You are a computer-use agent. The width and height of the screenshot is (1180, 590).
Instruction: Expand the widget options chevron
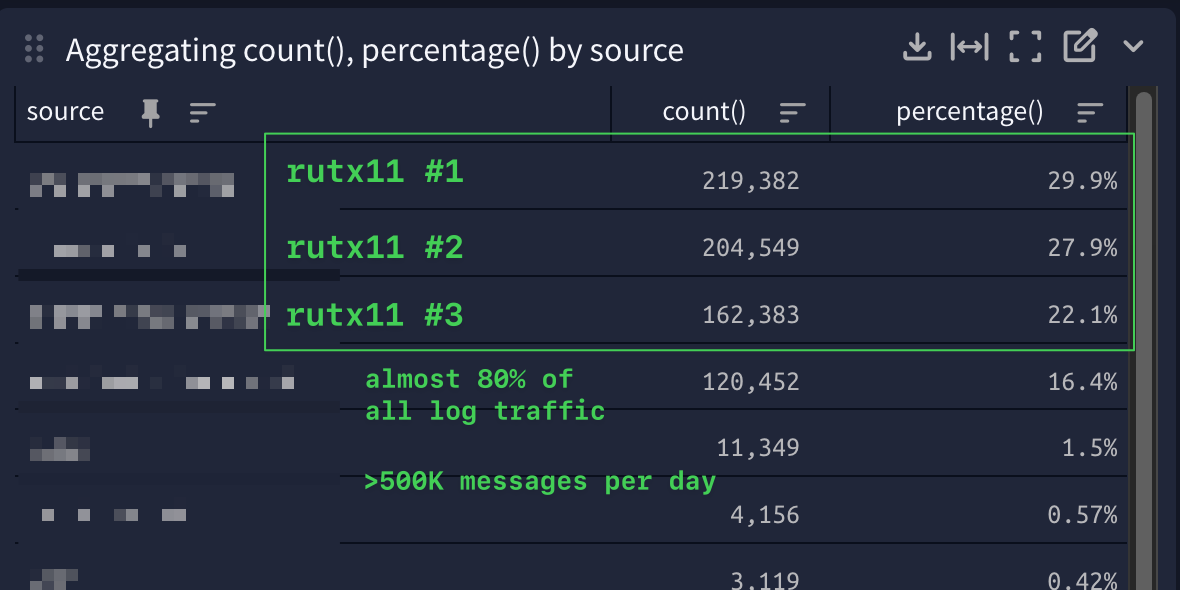pyautogui.click(x=1133, y=47)
